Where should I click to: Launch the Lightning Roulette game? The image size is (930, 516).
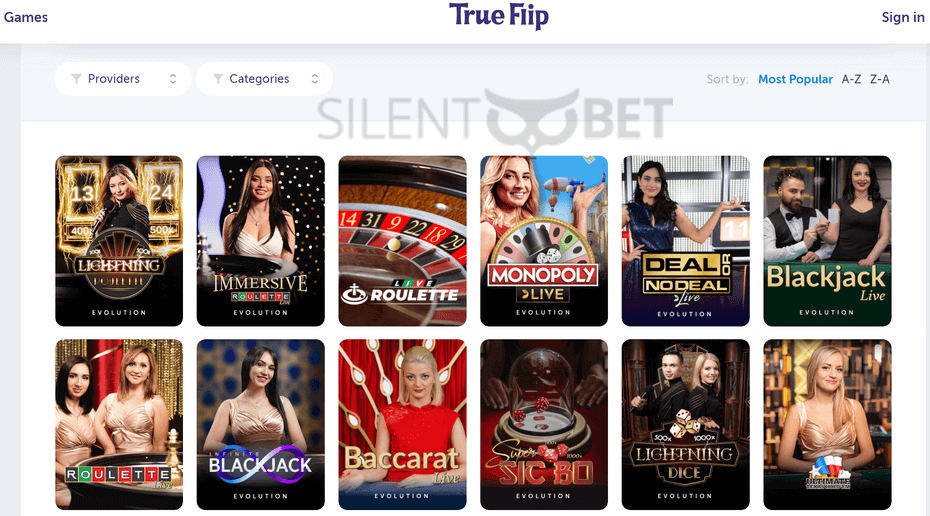point(119,241)
